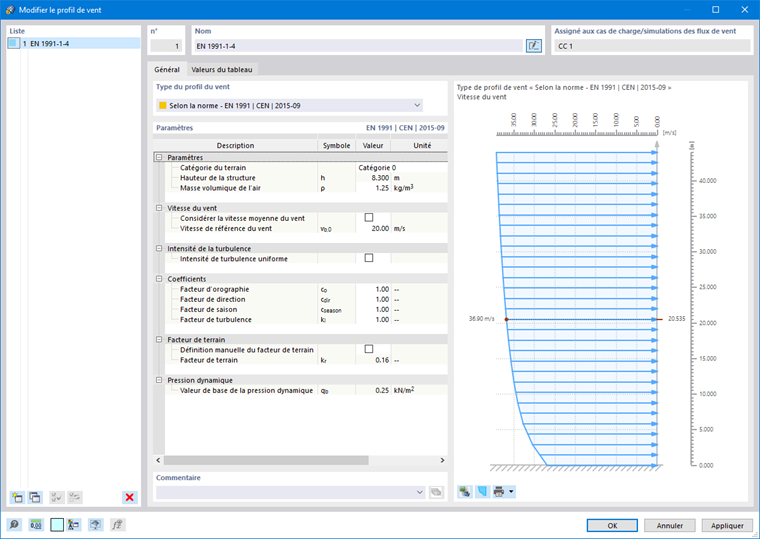Viewport: 760px width, 539px height.
Task: Open the print options dropdown arrow beside the printer
Action: point(511,492)
